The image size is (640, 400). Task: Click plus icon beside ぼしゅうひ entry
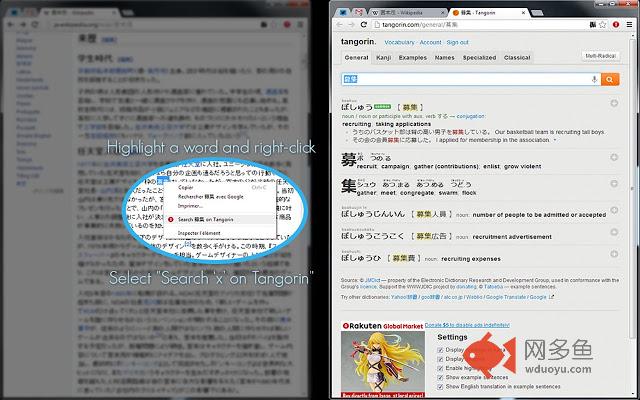pos(614,254)
